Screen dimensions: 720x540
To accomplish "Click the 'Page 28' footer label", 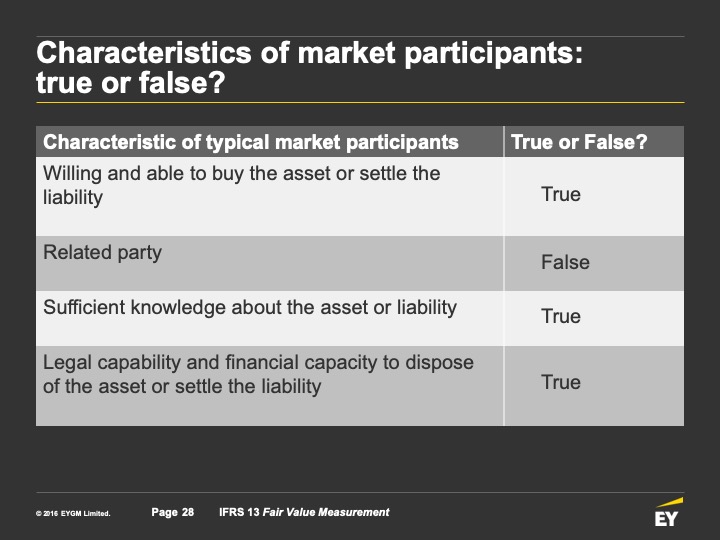I will [x=173, y=512].
